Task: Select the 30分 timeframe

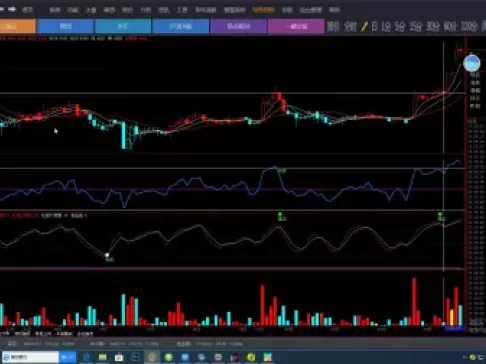Action: (x=433, y=26)
